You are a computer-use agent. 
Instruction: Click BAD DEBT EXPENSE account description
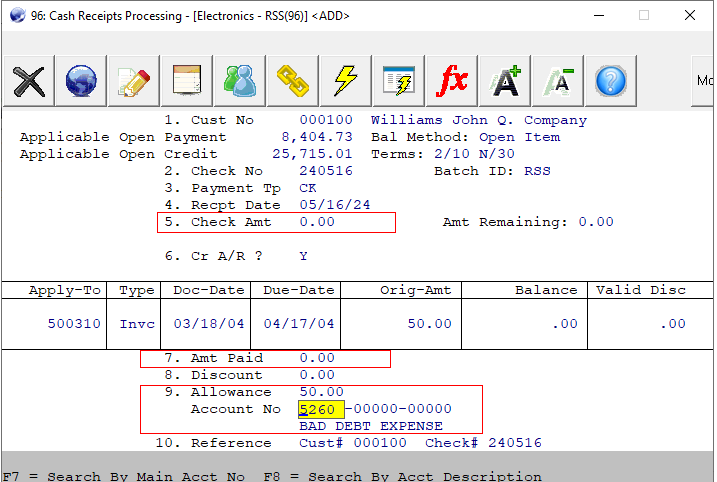[371, 426]
